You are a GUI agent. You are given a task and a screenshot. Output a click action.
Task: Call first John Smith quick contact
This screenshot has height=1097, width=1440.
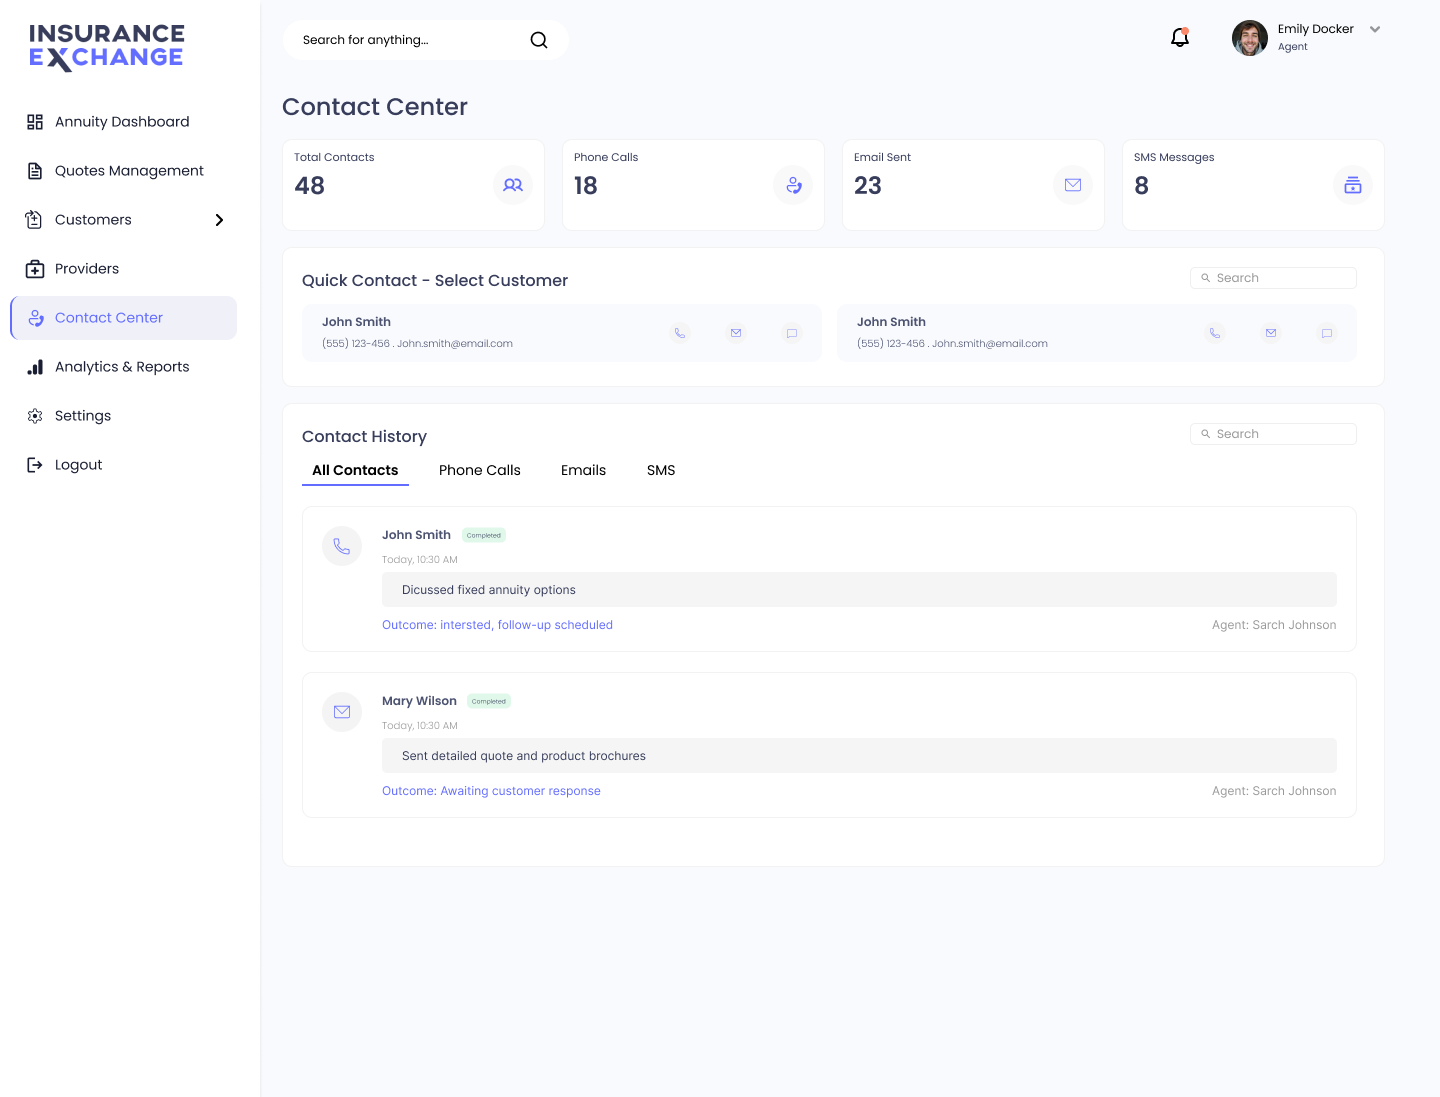[x=680, y=333]
